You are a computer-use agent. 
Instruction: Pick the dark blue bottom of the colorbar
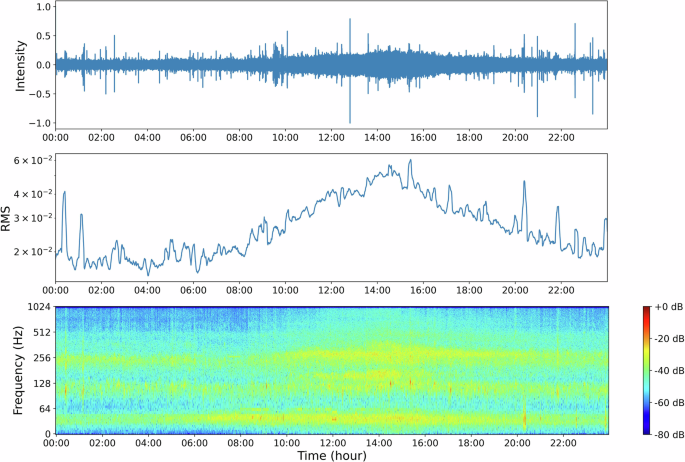647,431
